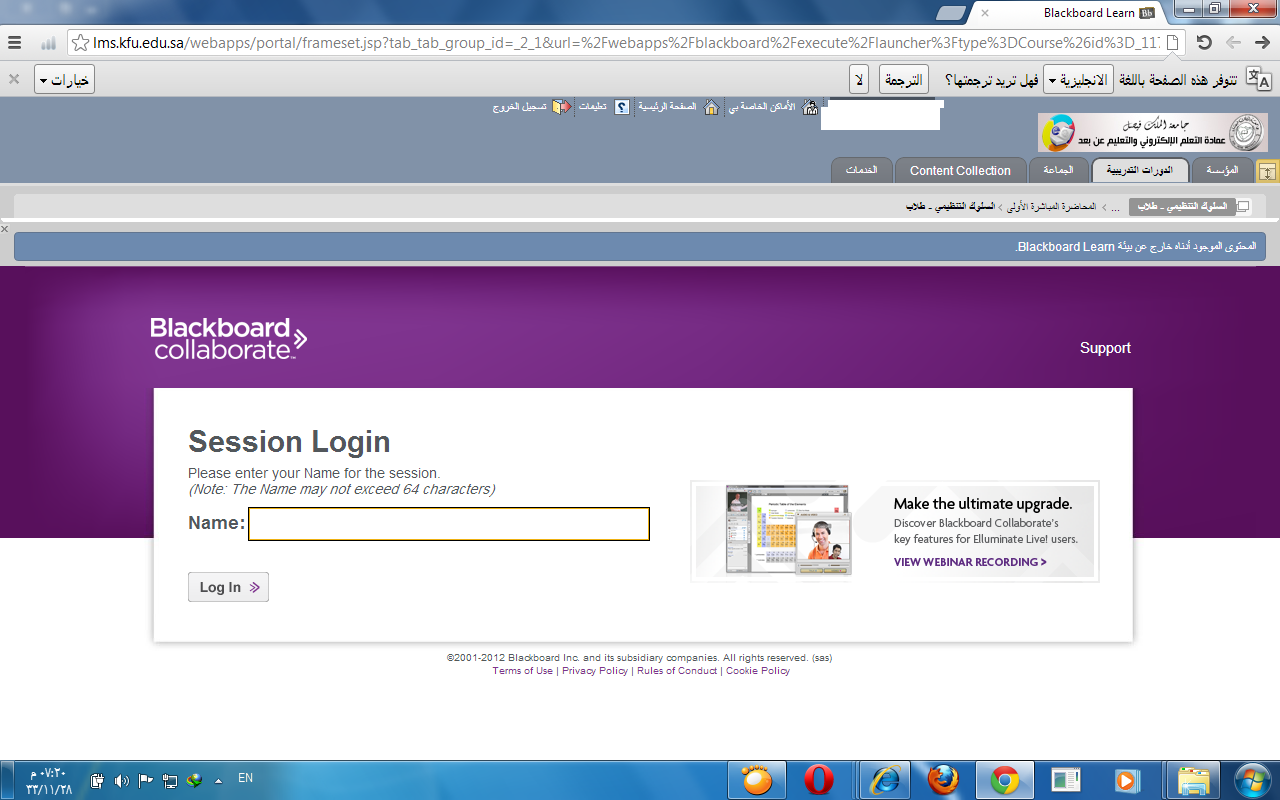The height and width of the screenshot is (800, 1280).
Task: Open the Privacy Policy link
Action: 595,671
